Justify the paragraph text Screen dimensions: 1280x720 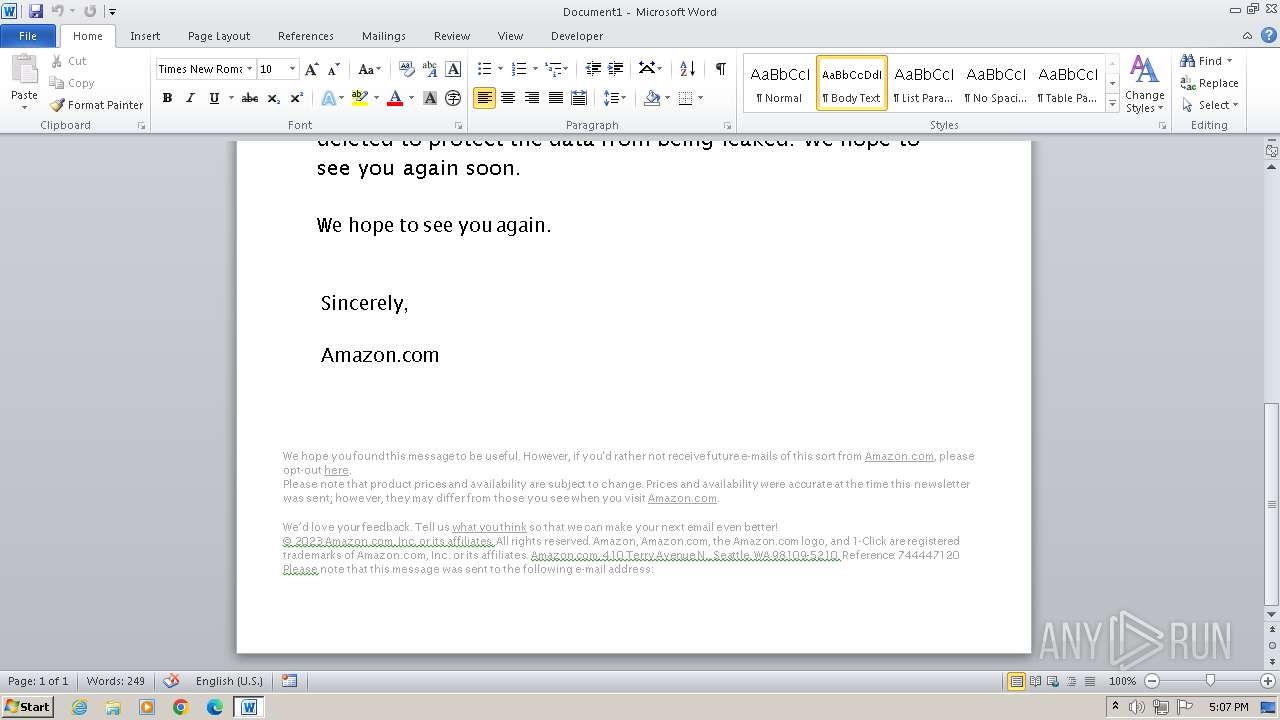pyautogui.click(x=555, y=98)
